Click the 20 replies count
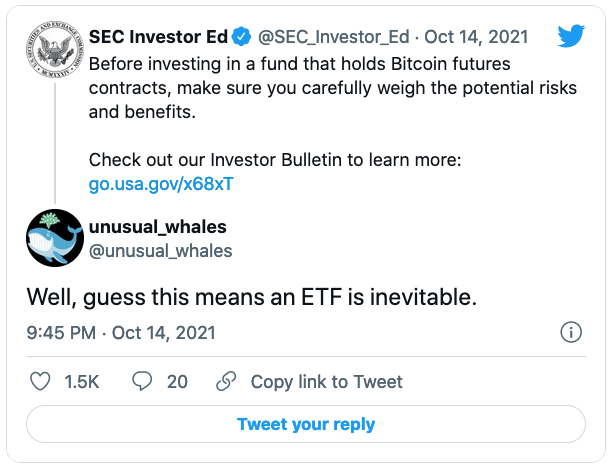 click(177, 381)
